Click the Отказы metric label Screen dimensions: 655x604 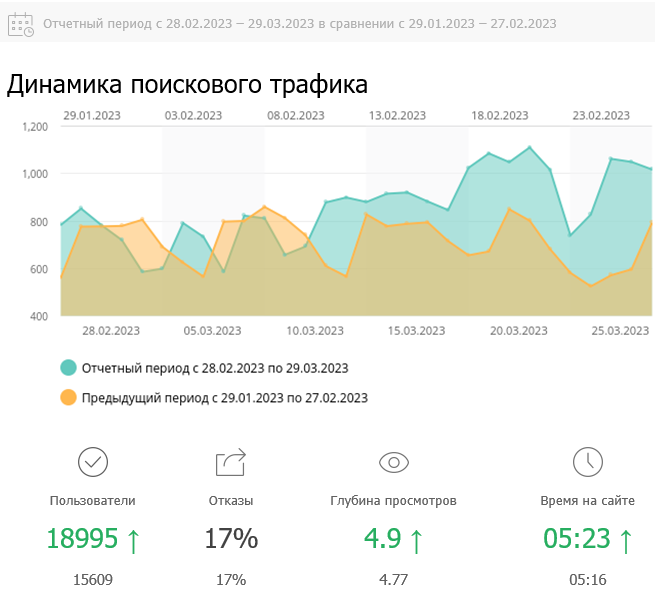pos(231,500)
